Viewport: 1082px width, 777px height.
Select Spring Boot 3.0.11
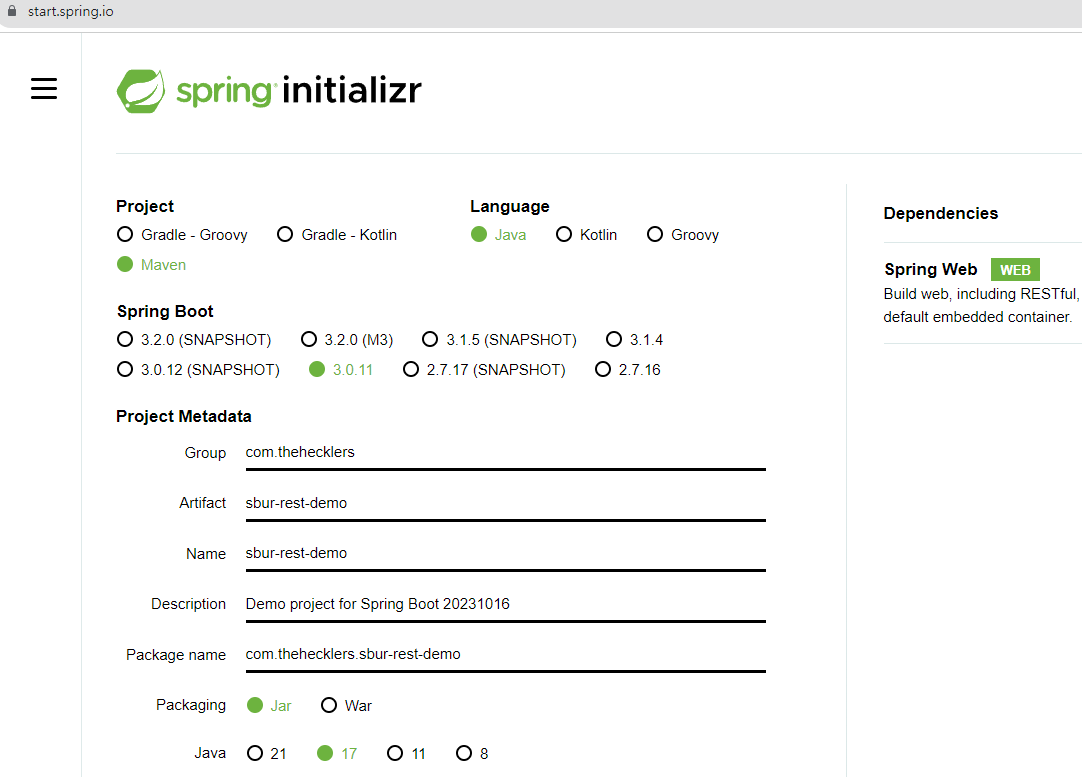coord(341,369)
